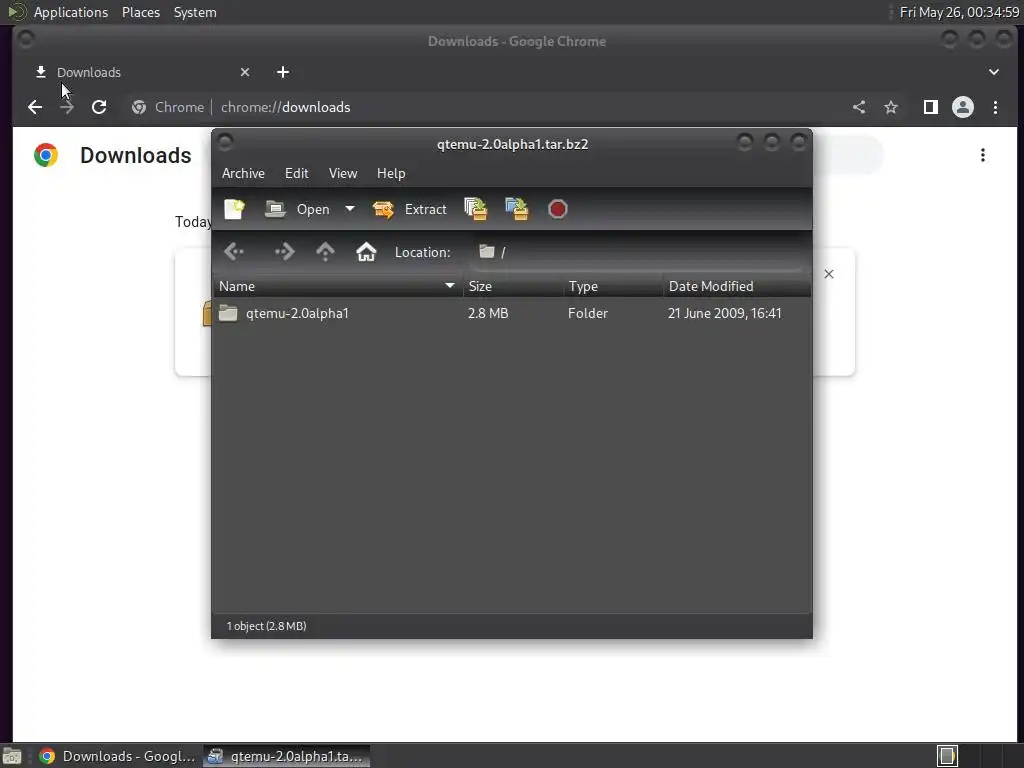The image size is (1024, 768).
Task: Open the Help menu
Action: tap(391, 173)
